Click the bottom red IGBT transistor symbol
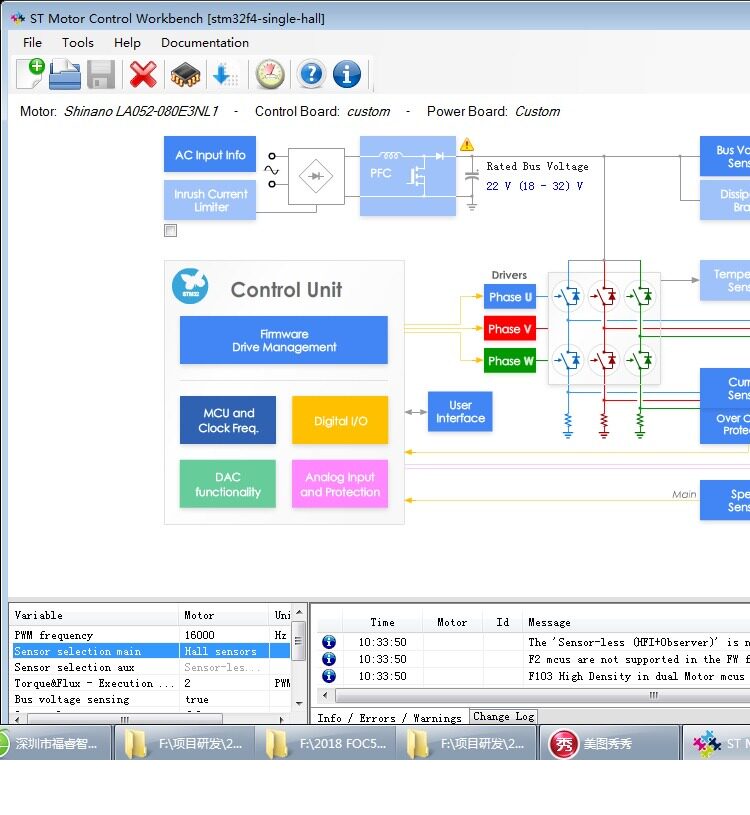This screenshot has height=815, width=750. tap(603, 360)
